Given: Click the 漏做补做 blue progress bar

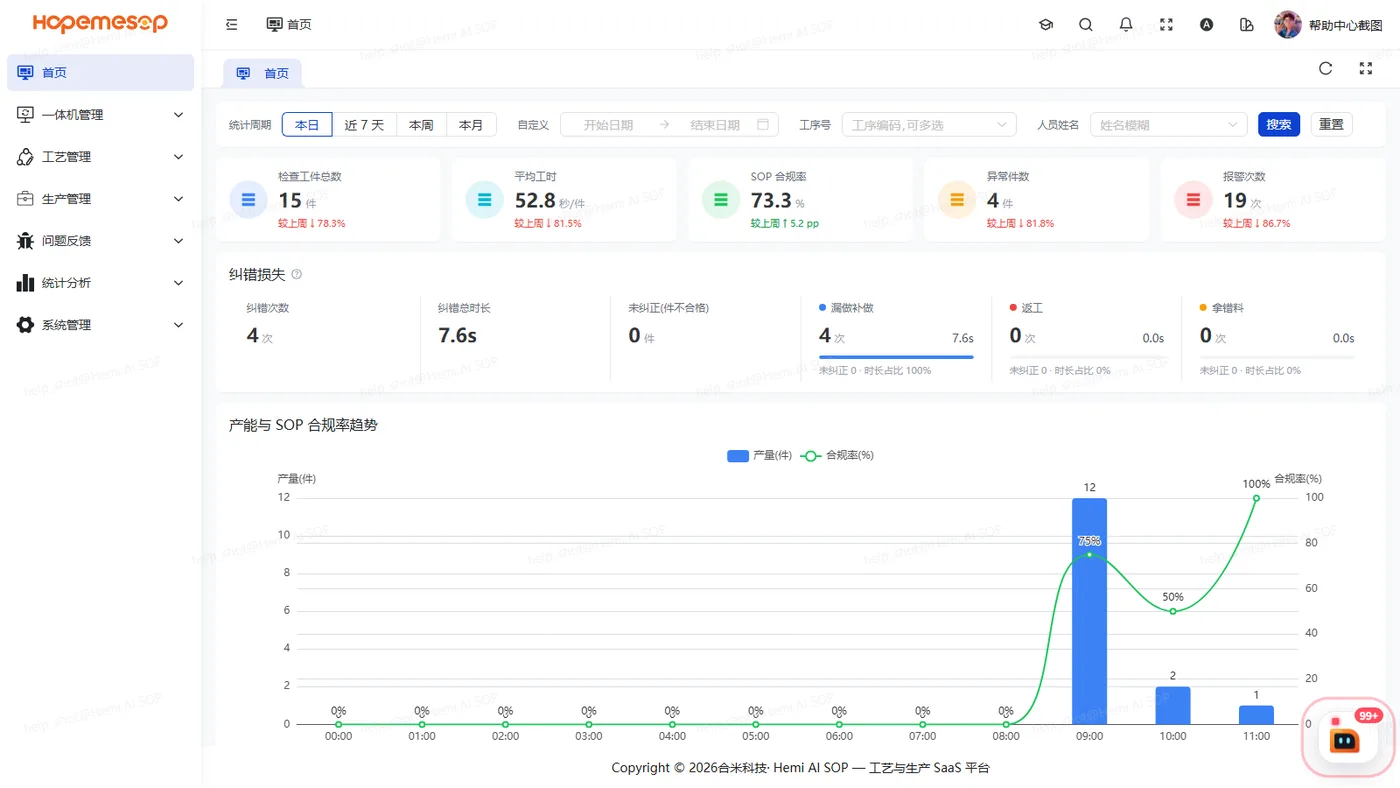Looking at the screenshot, I should point(896,357).
